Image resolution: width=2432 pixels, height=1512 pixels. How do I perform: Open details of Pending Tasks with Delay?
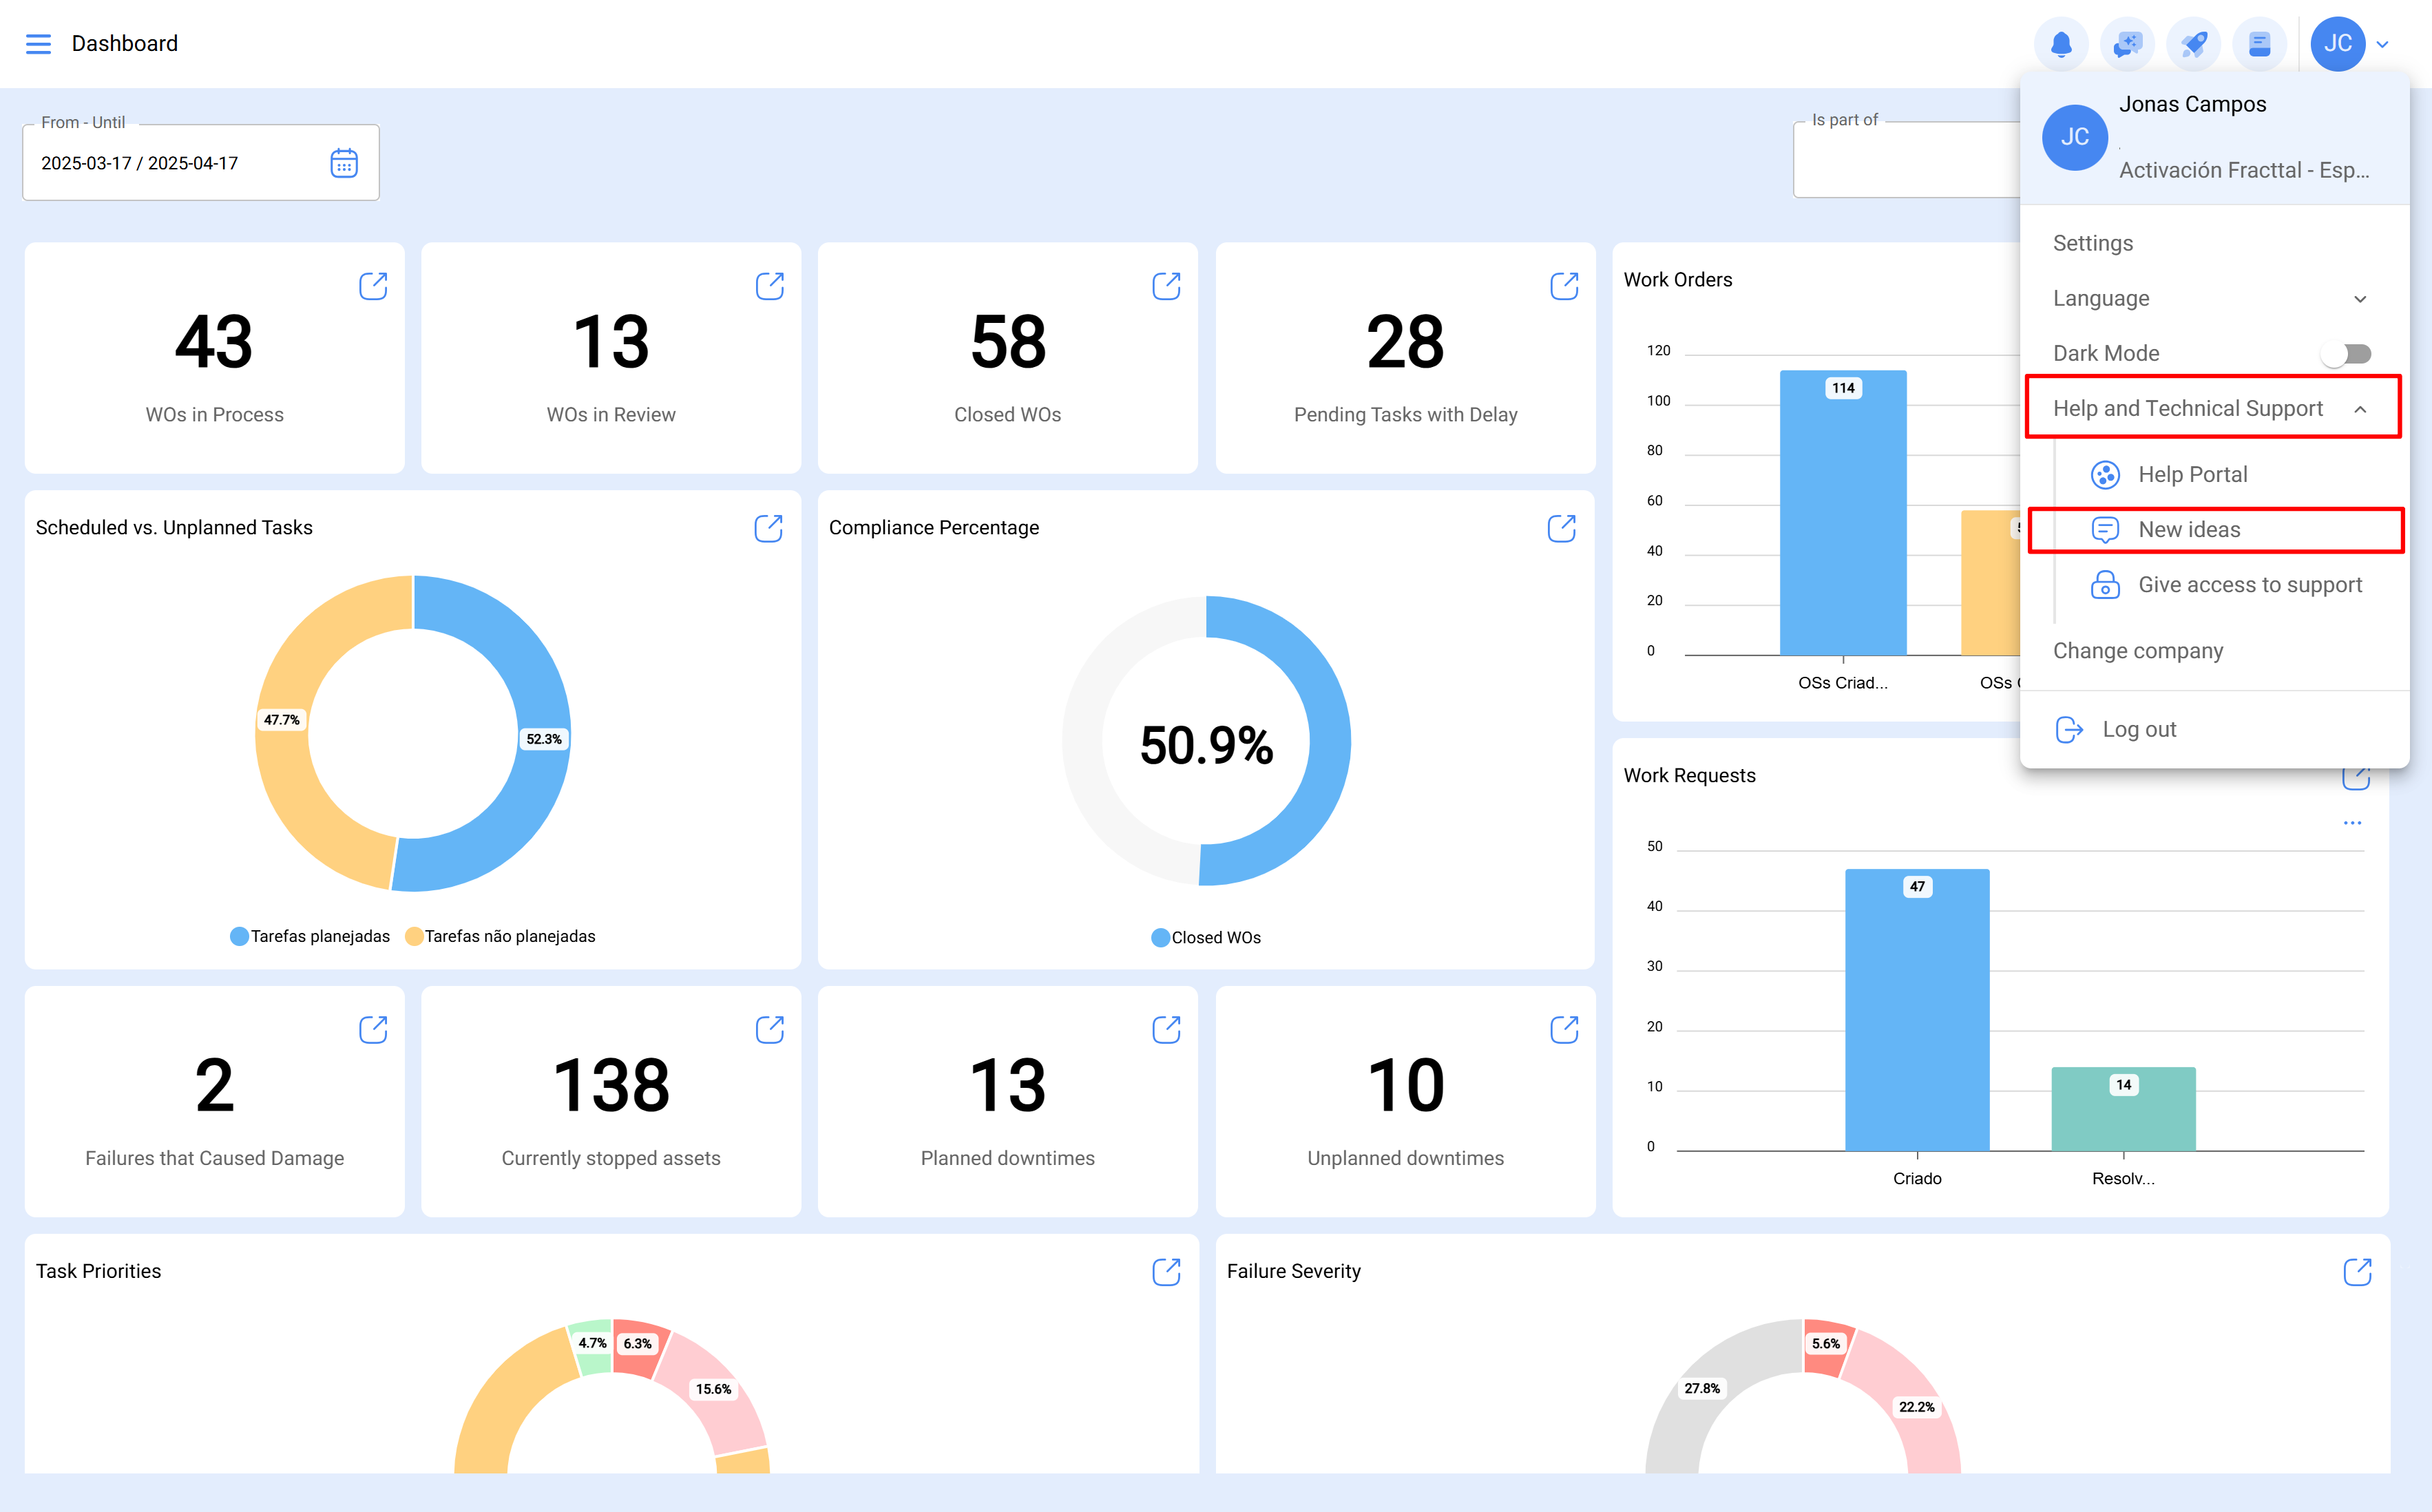point(1564,286)
